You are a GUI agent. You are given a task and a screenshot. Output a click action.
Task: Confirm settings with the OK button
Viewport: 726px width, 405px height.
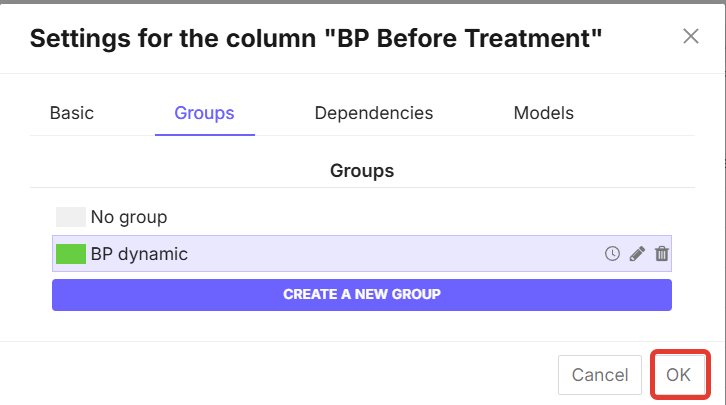(x=679, y=375)
